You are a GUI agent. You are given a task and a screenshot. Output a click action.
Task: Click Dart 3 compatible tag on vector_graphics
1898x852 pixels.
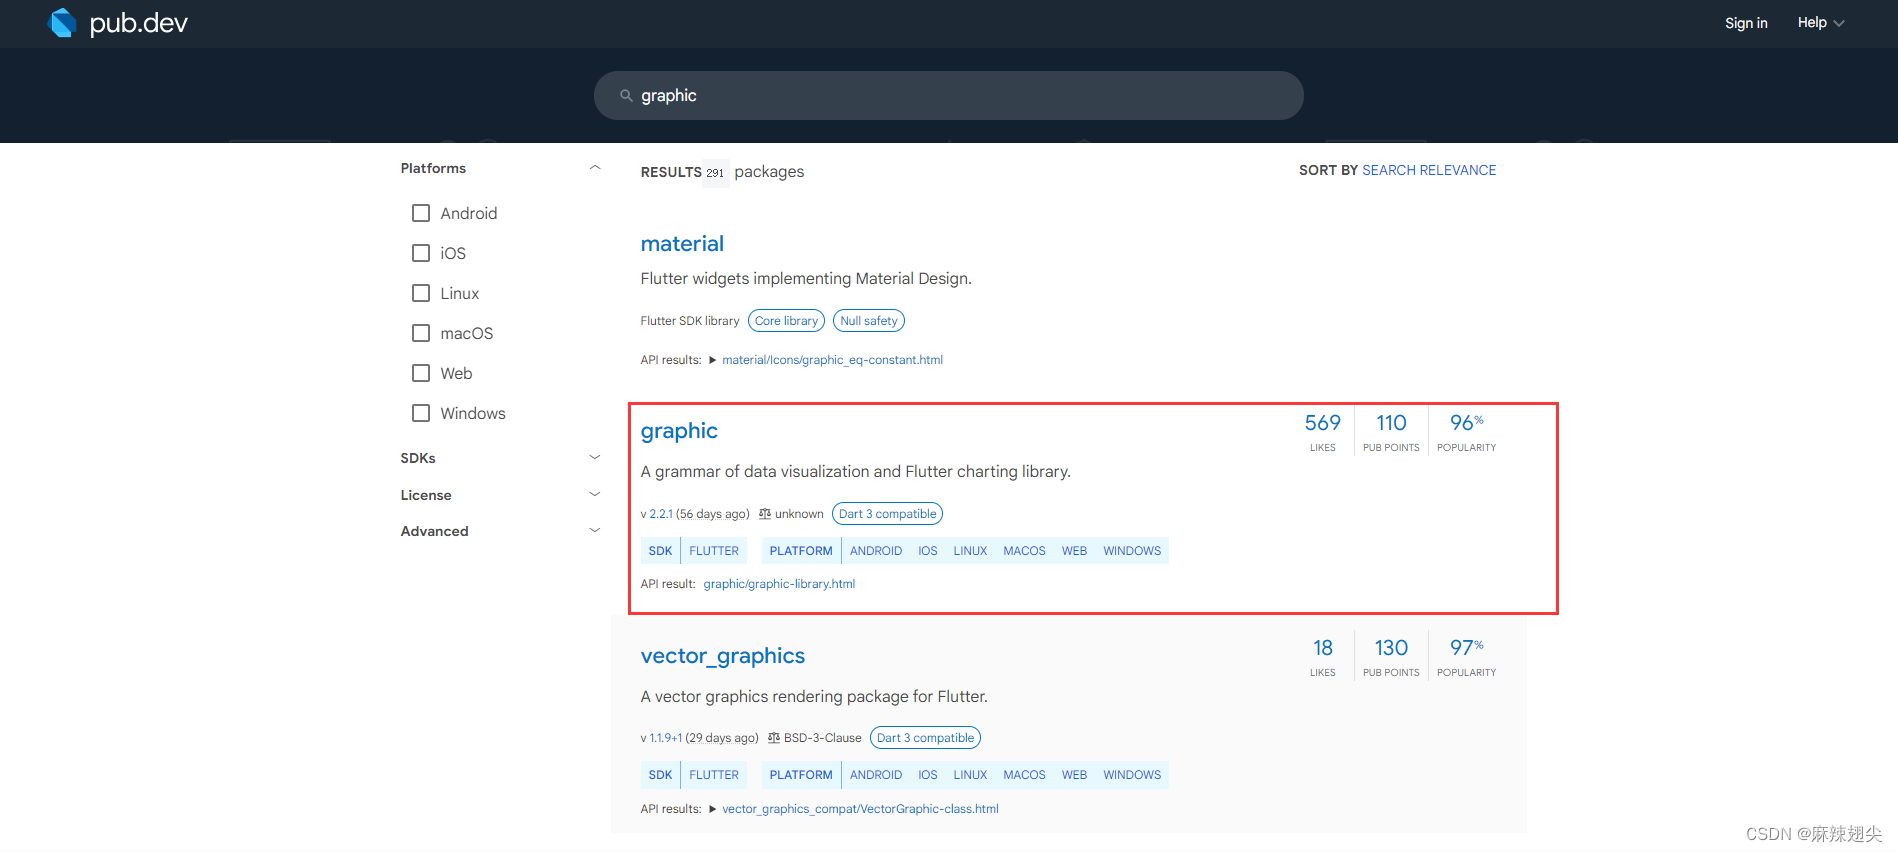(x=925, y=738)
